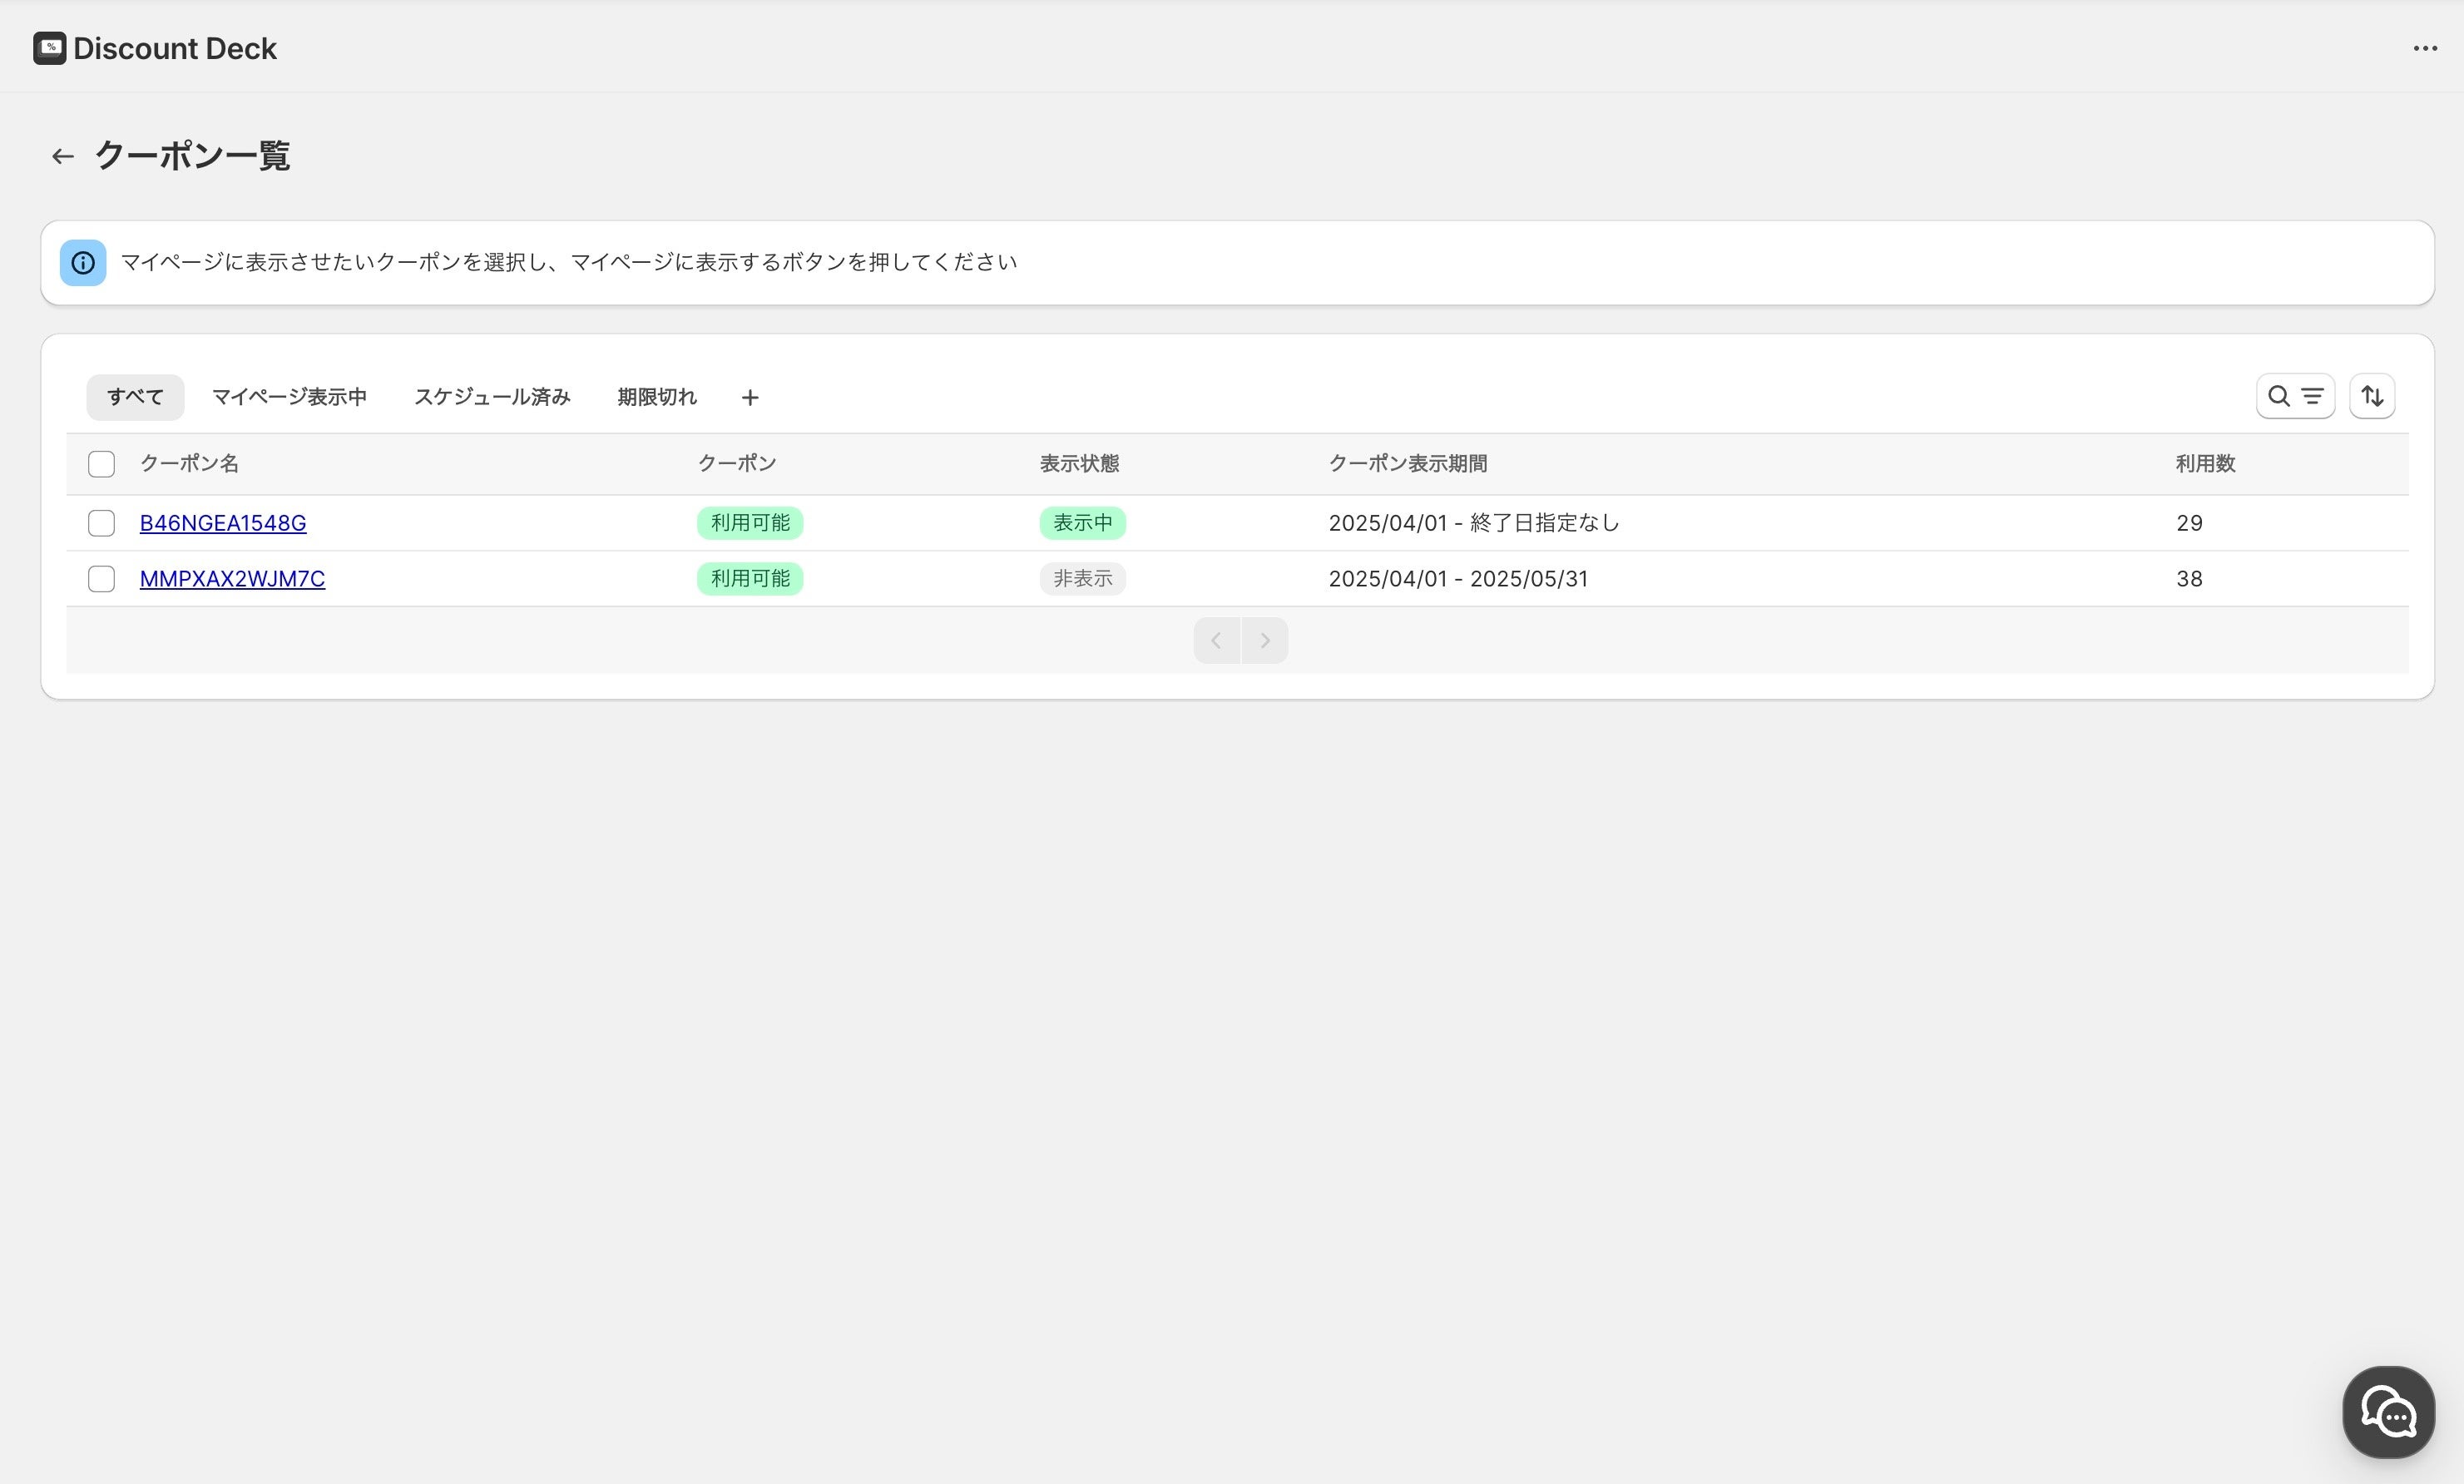Go to next page chevron
Image resolution: width=2464 pixels, height=1484 pixels.
(1264, 640)
